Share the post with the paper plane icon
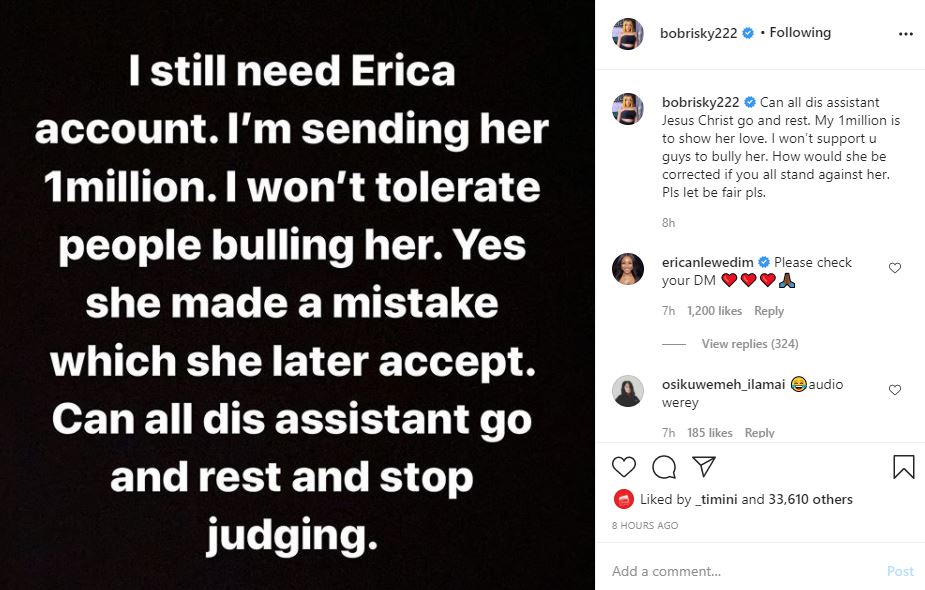 tap(704, 467)
